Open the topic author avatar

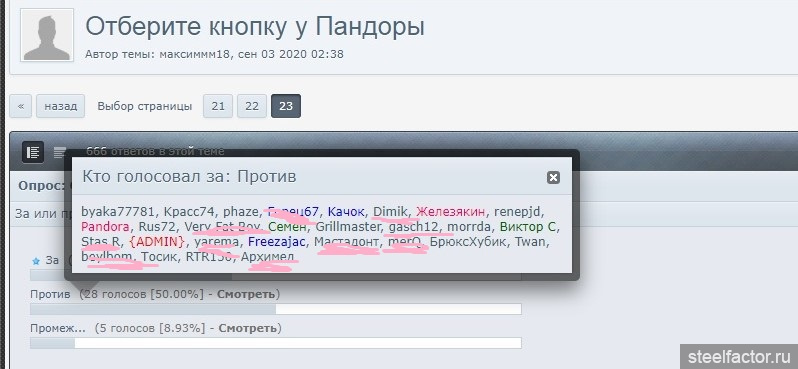(47, 35)
